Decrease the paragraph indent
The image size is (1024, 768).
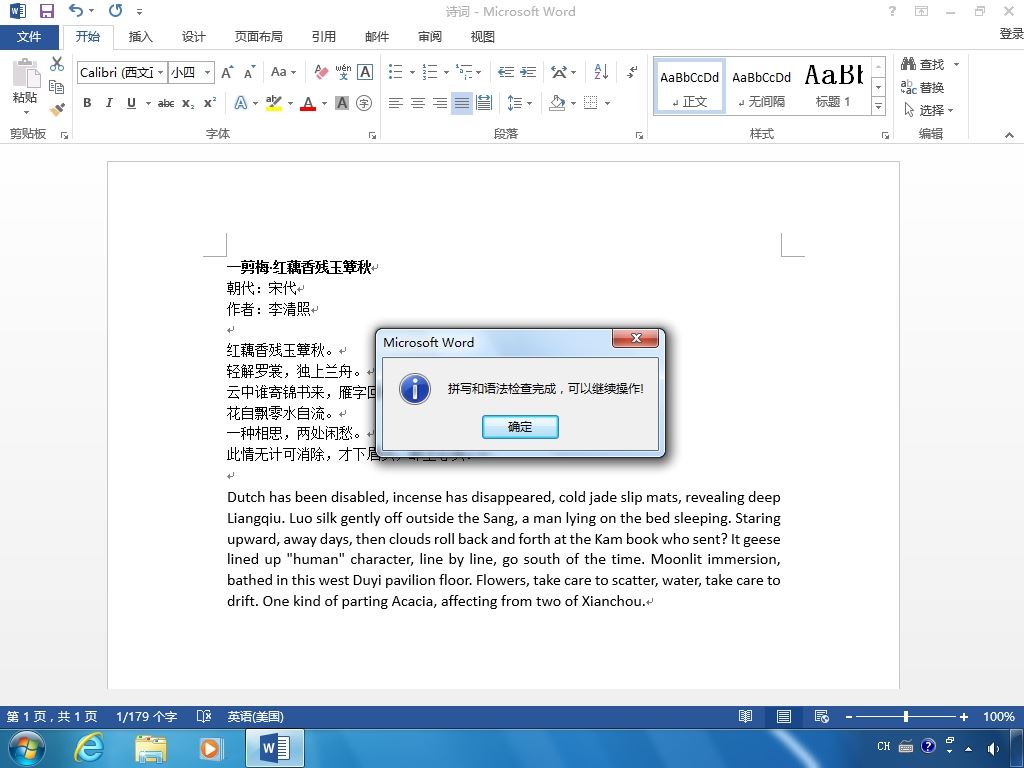505,72
